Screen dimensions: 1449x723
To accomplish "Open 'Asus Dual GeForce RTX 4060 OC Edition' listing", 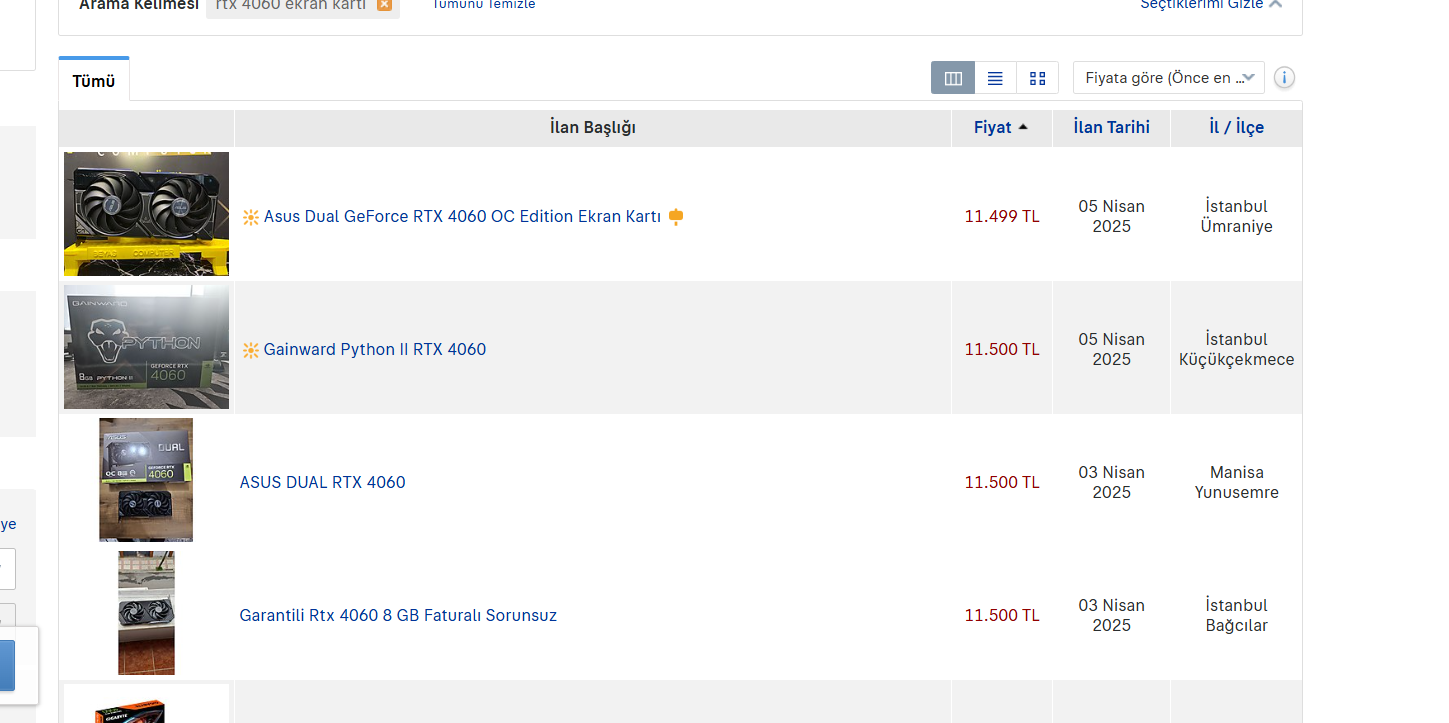I will (x=462, y=216).
